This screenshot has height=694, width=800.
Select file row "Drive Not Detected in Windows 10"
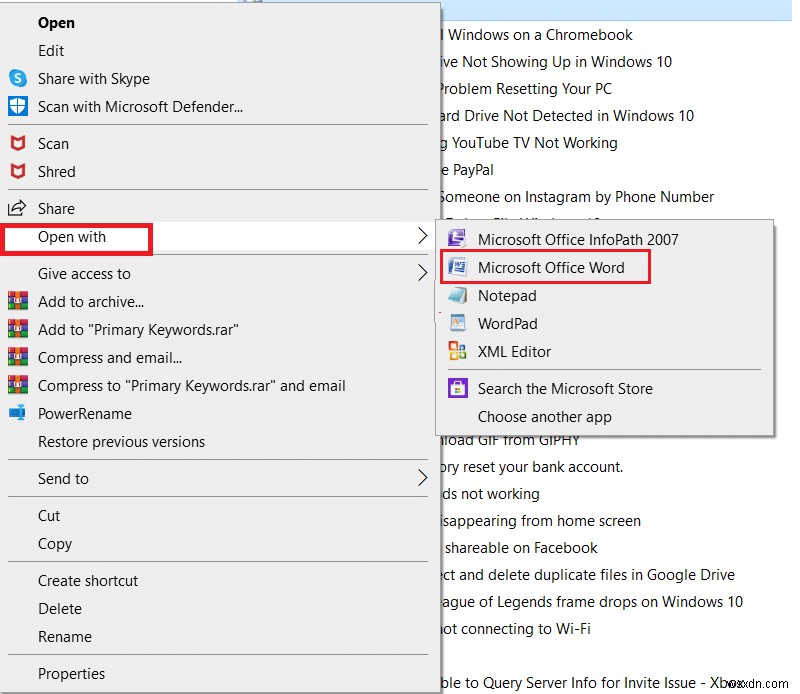coord(567,116)
